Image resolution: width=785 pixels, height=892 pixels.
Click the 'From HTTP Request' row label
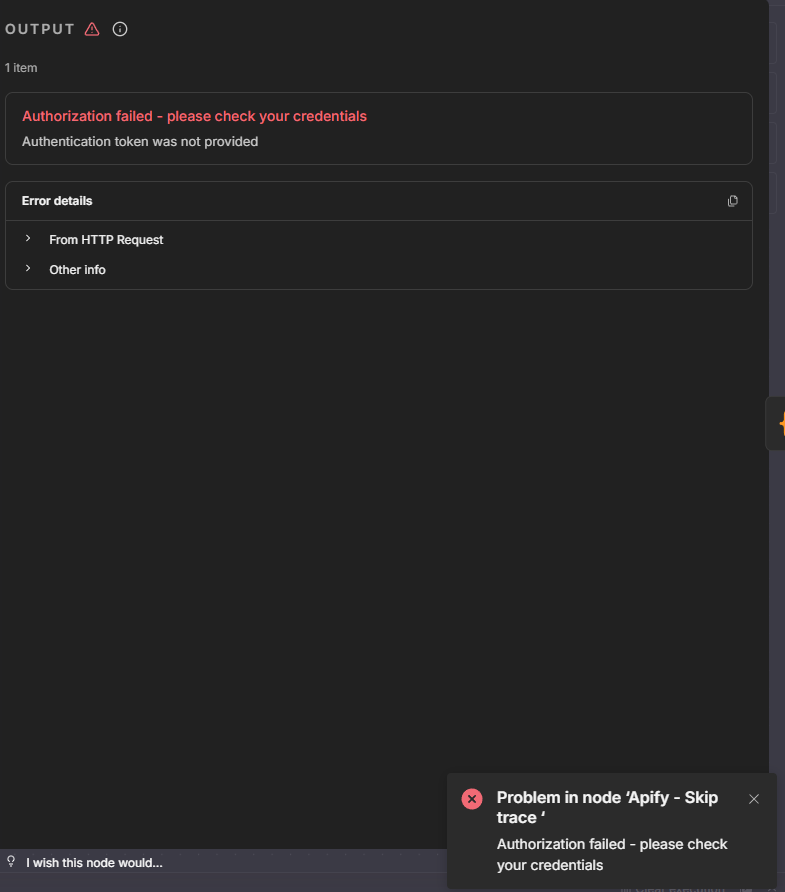[106, 240]
